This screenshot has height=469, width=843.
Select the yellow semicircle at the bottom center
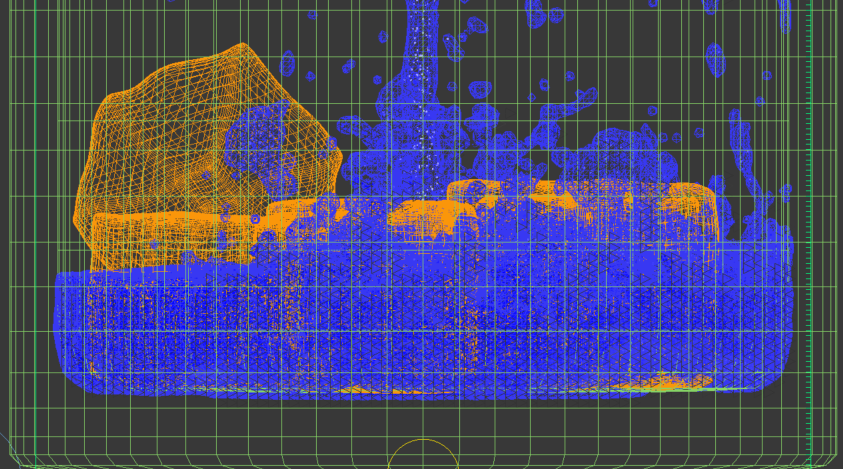pos(423,453)
